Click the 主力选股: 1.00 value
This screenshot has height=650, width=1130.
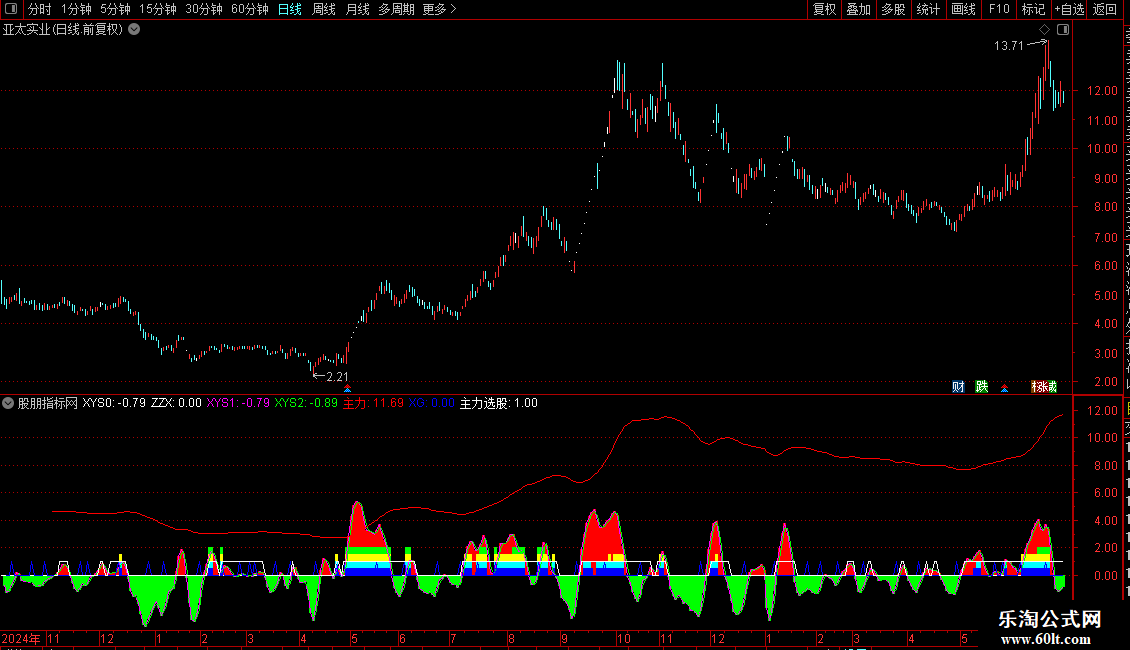pos(499,404)
